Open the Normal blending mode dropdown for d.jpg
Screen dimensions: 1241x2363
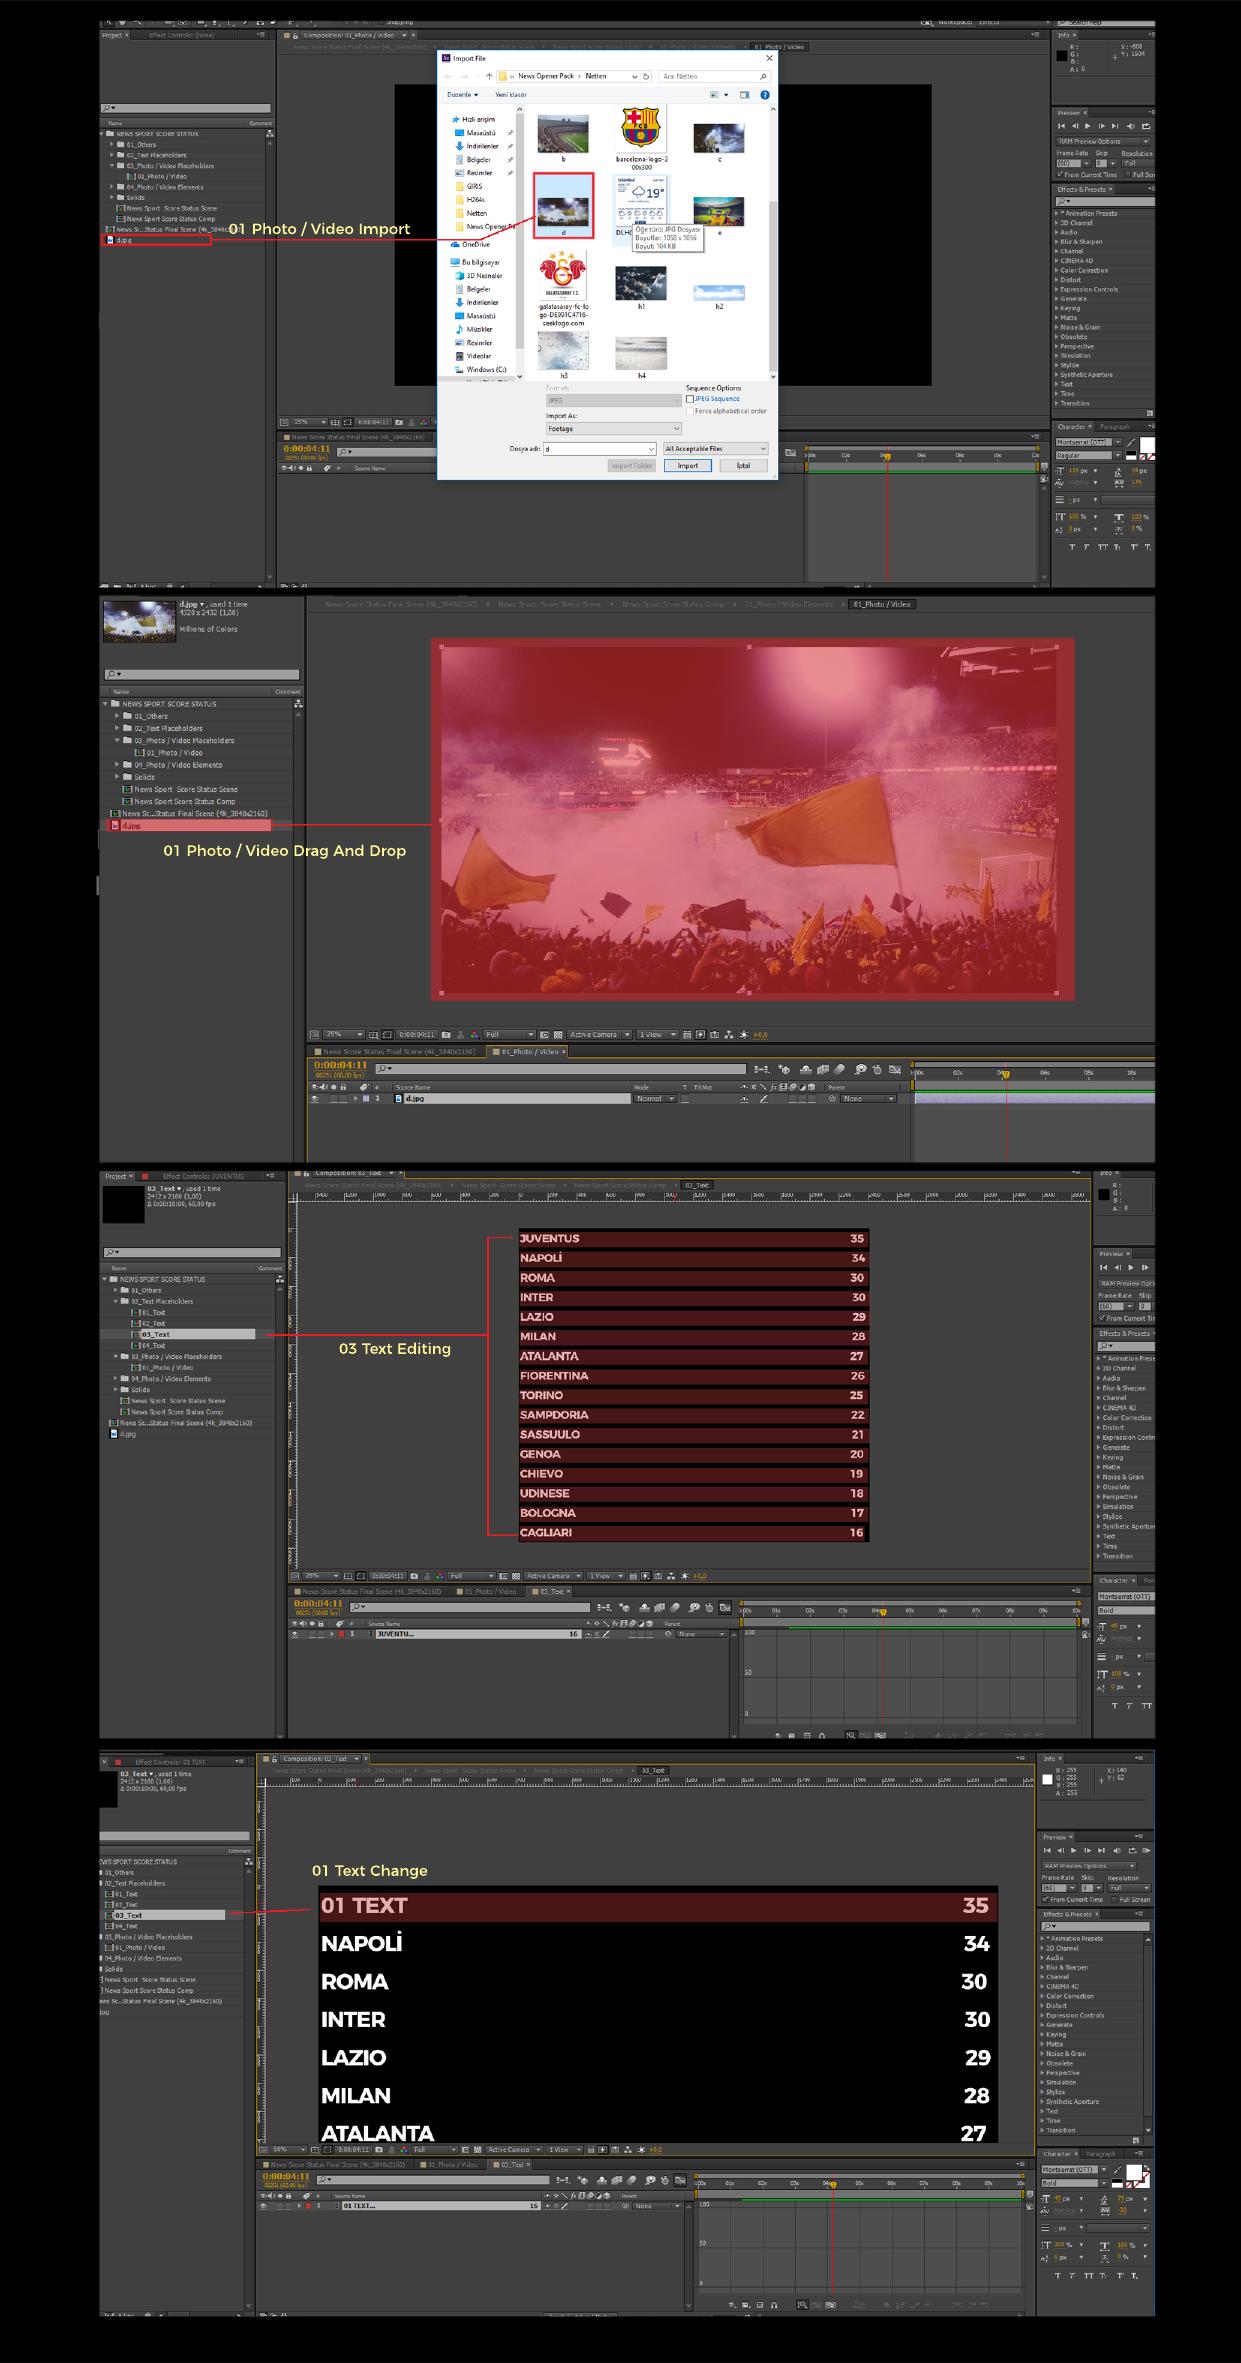coord(655,1098)
